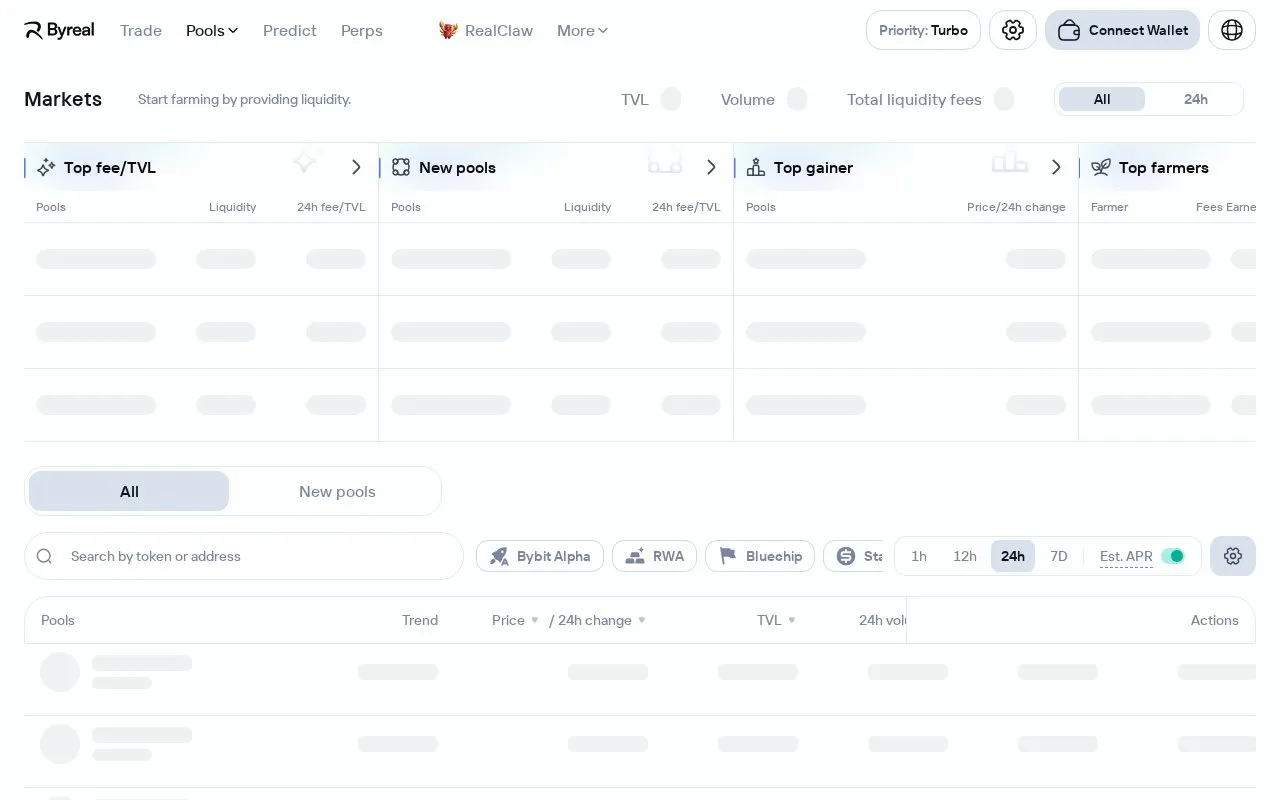The width and height of the screenshot is (1280, 800).
Task: Click the RealClaw lobster icon
Action: click(x=448, y=30)
